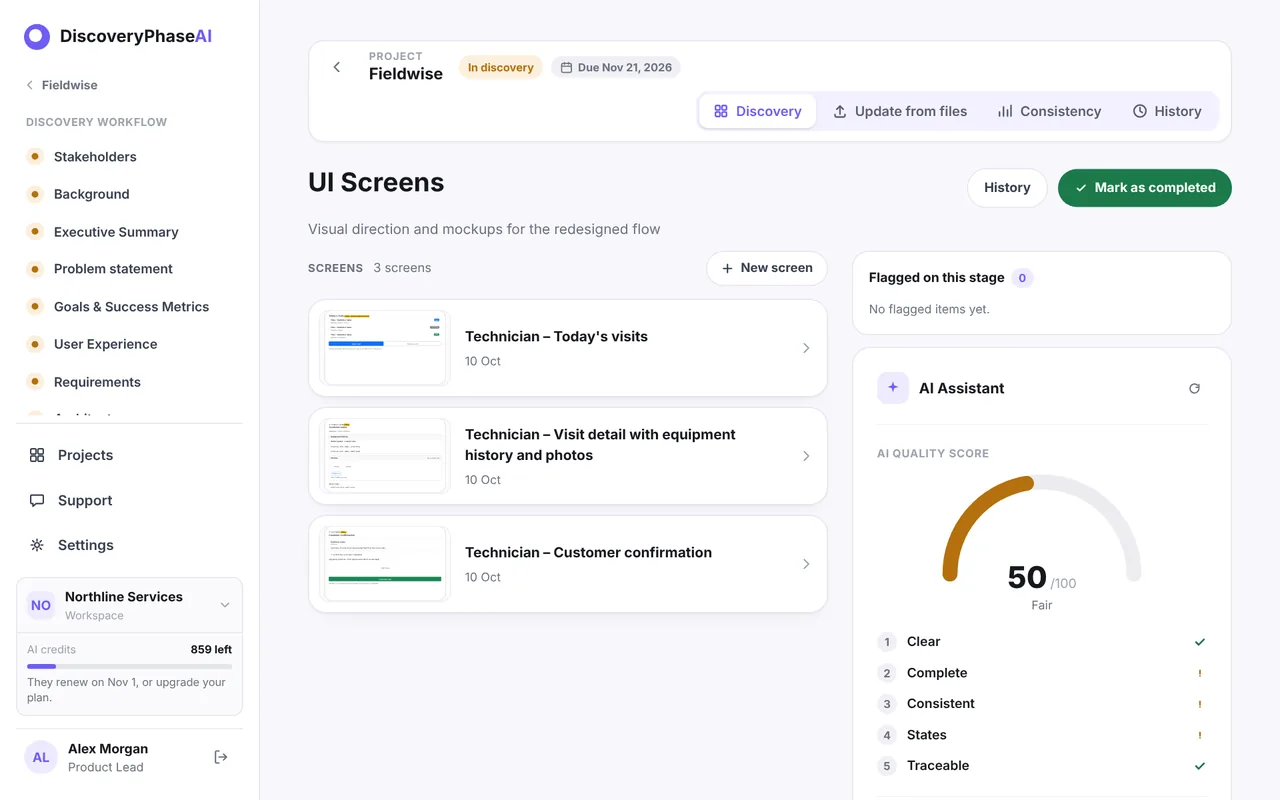This screenshot has width=1280, height=800.
Task: Click the back arrow beside Fieldwise project title
Action: click(337, 67)
